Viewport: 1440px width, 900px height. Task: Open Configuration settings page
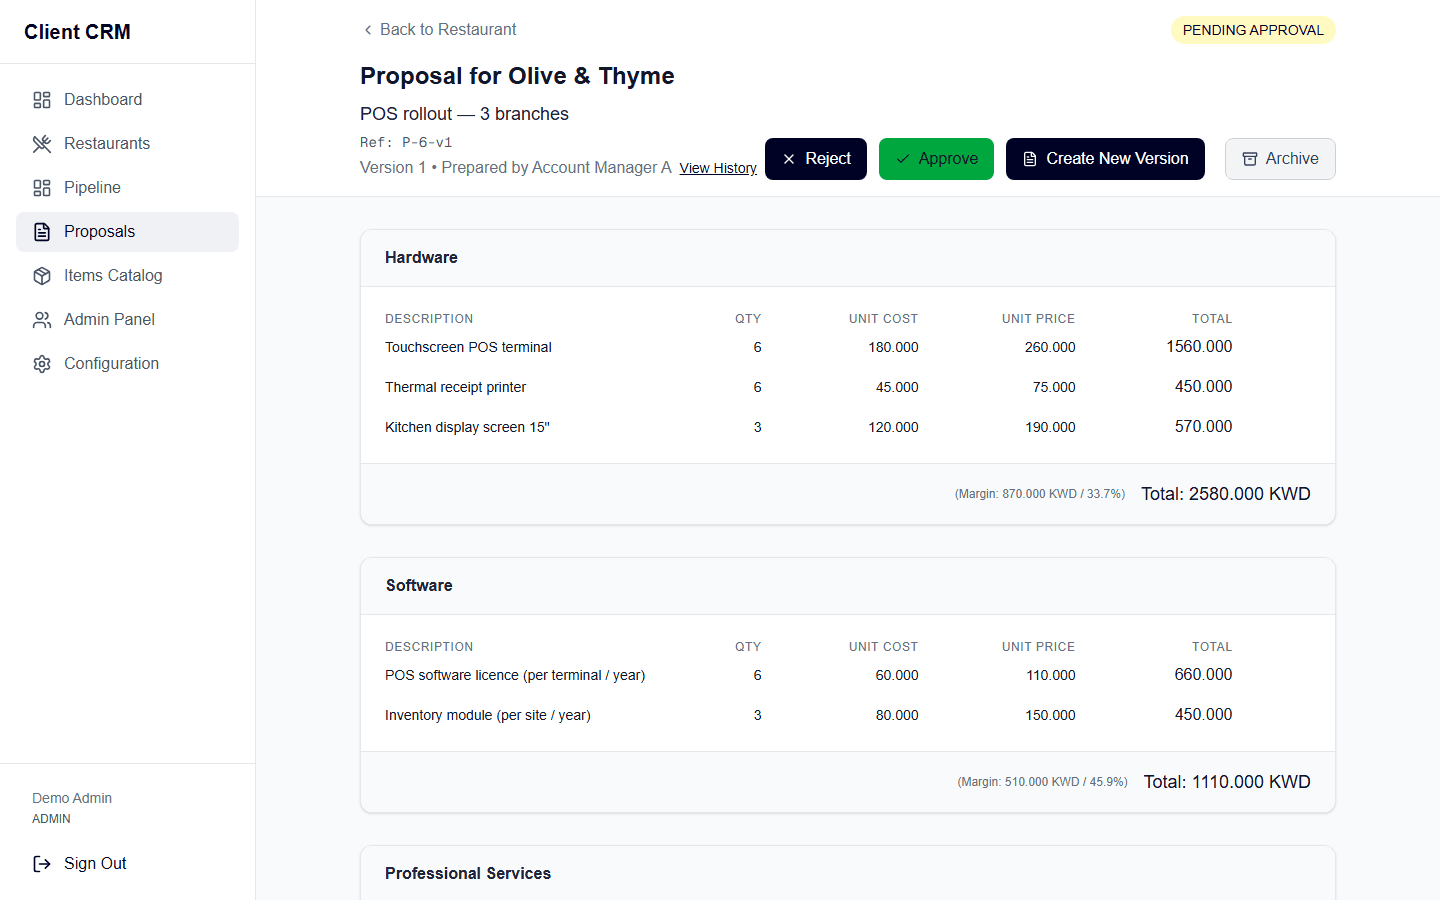click(127, 364)
